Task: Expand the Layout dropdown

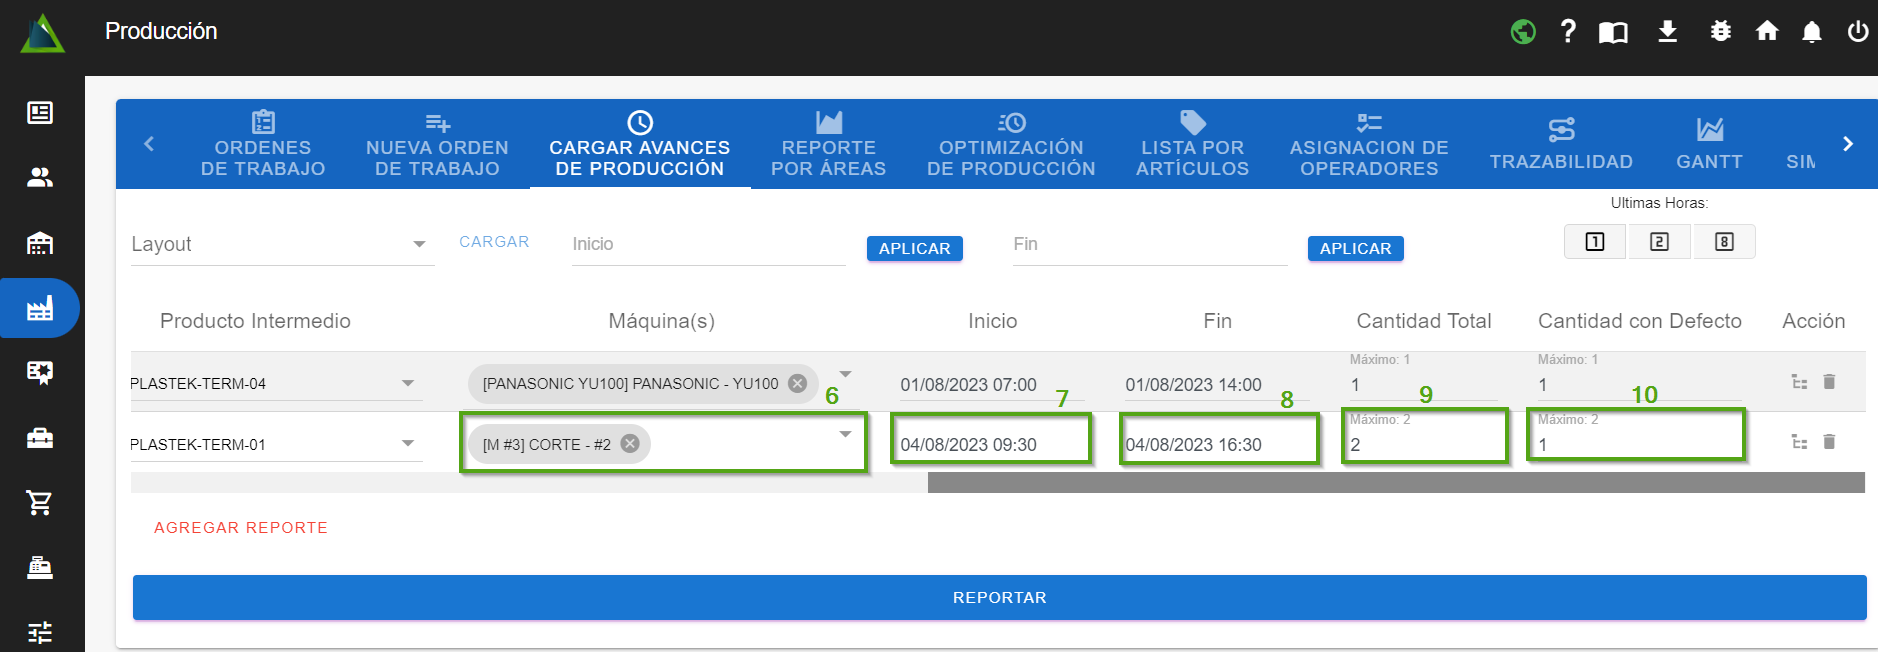Action: click(419, 244)
